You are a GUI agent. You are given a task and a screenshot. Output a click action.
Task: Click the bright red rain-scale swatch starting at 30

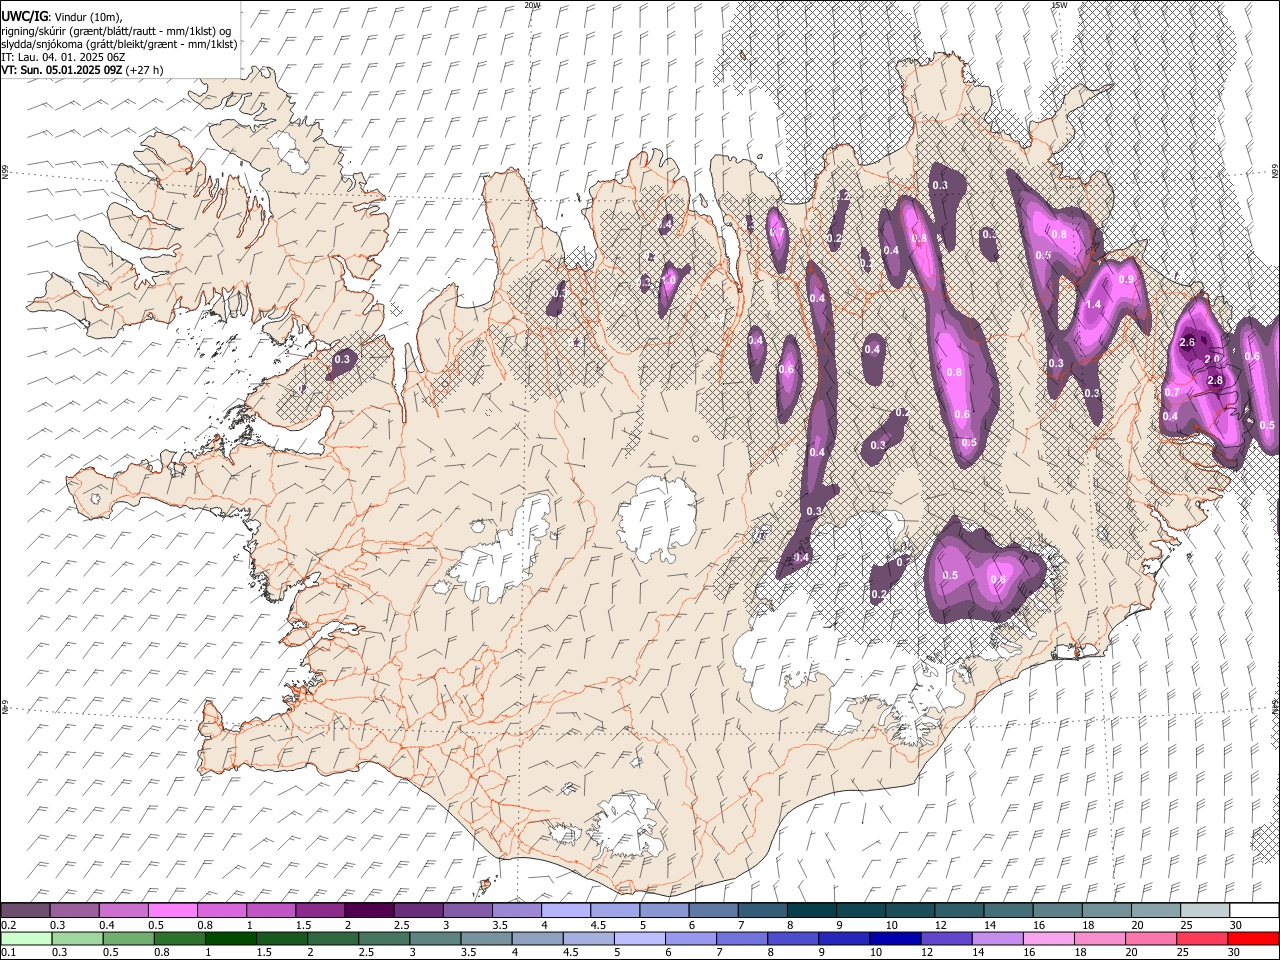[x=1253, y=939]
